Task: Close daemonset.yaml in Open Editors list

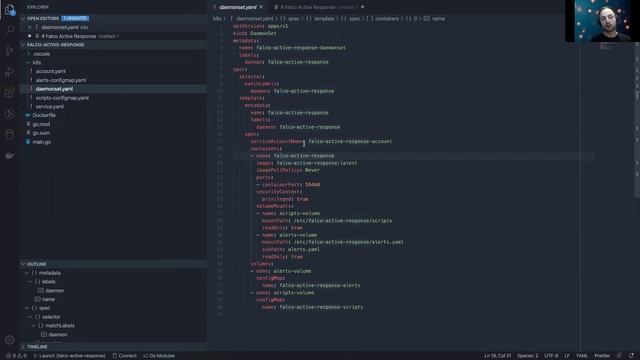Action: [30, 27]
